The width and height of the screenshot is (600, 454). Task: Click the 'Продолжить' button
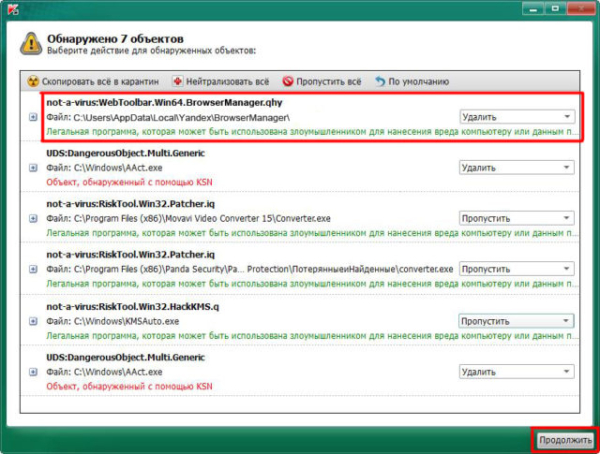pyautogui.click(x=565, y=440)
